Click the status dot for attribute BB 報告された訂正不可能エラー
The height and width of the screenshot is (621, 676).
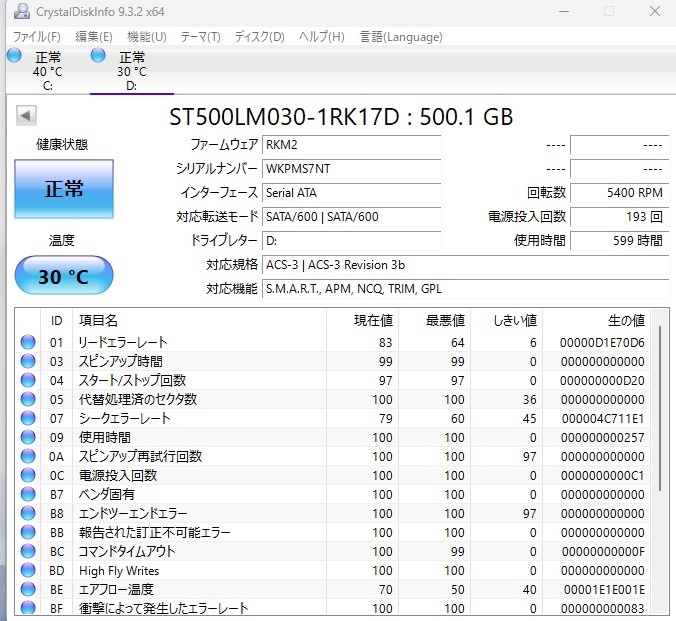click(x=28, y=532)
